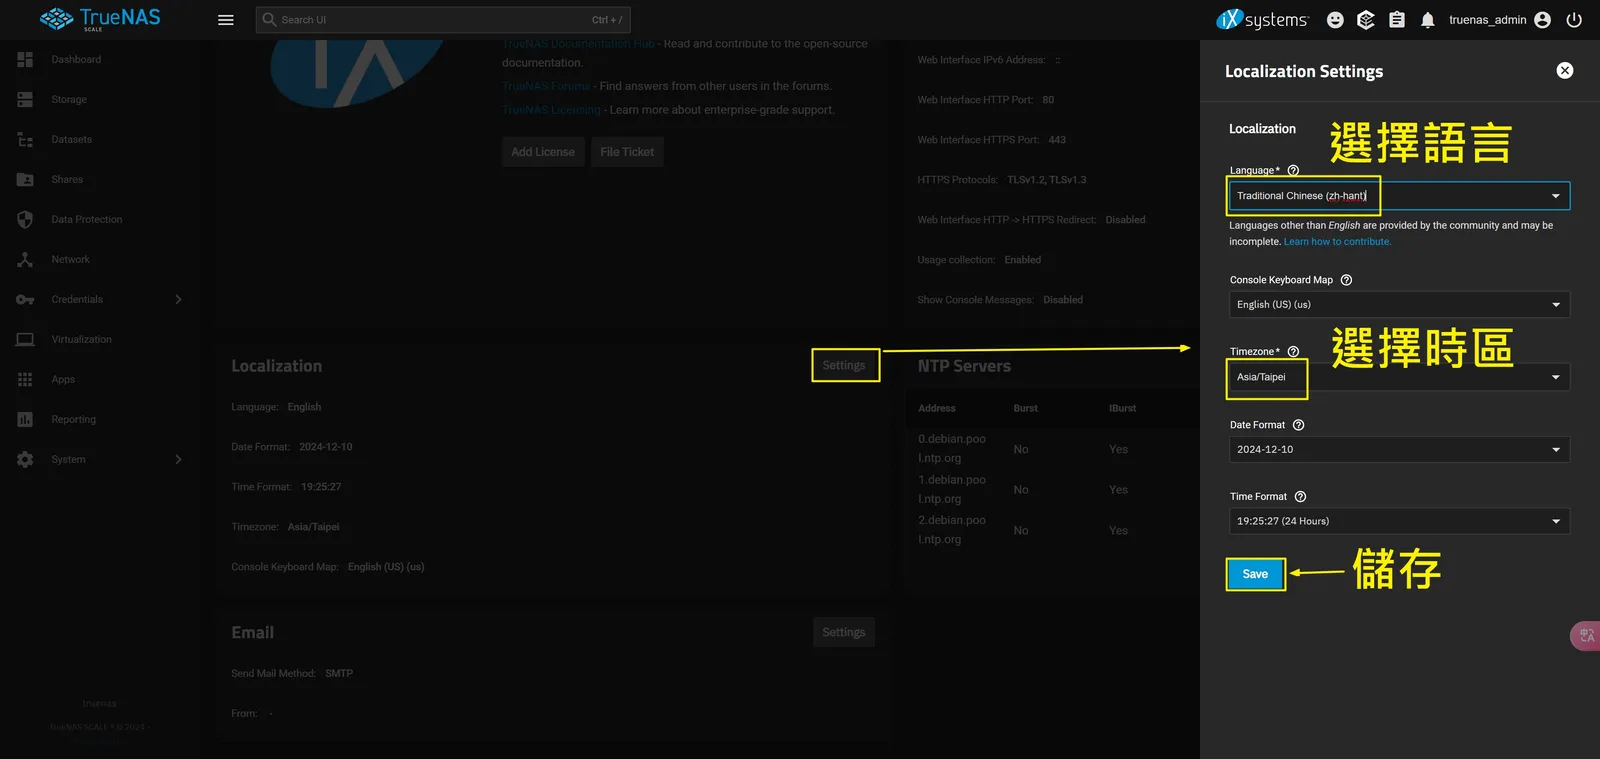This screenshot has width=1600, height=759.
Task: Toggle the hamburger sidebar menu
Action: (x=226, y=20)
